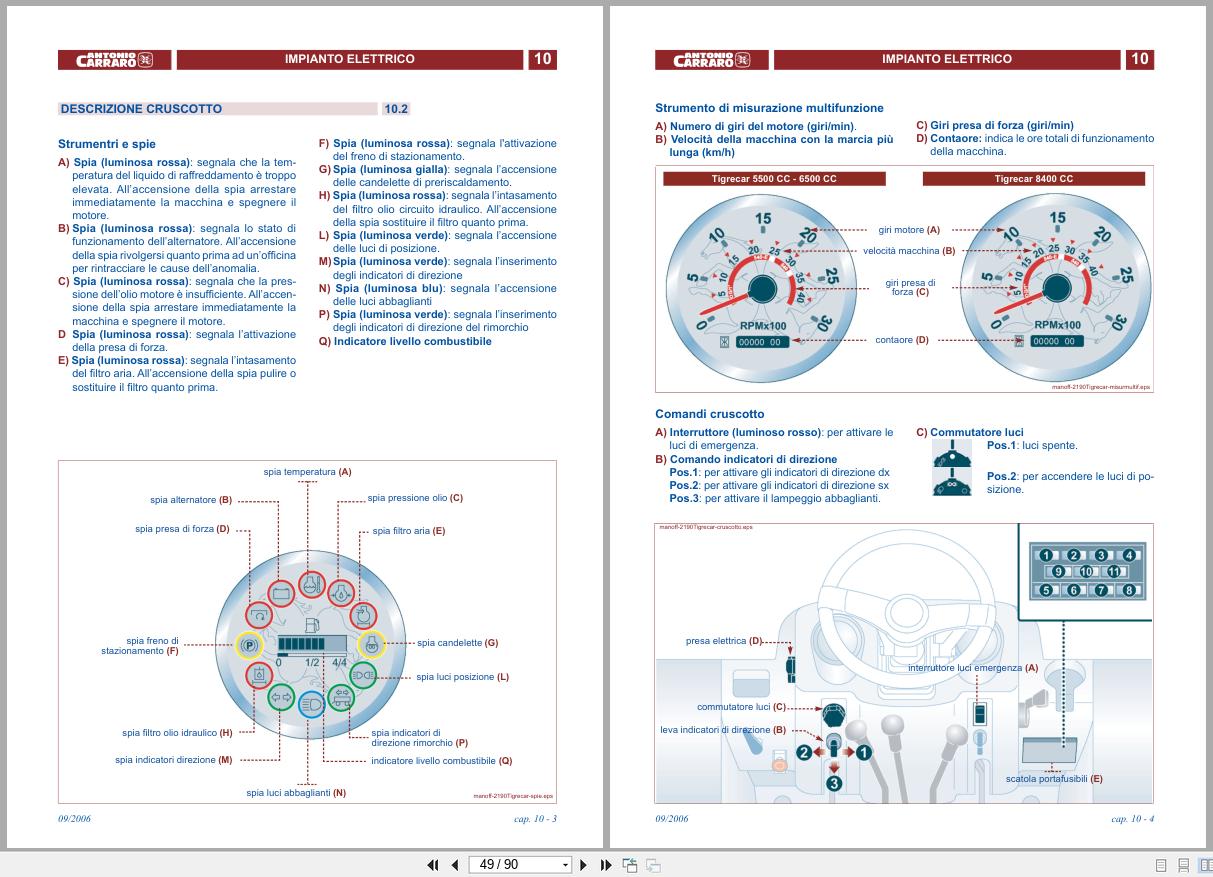Jump to the last page
1213x877 pixels.
pos(606,865)
